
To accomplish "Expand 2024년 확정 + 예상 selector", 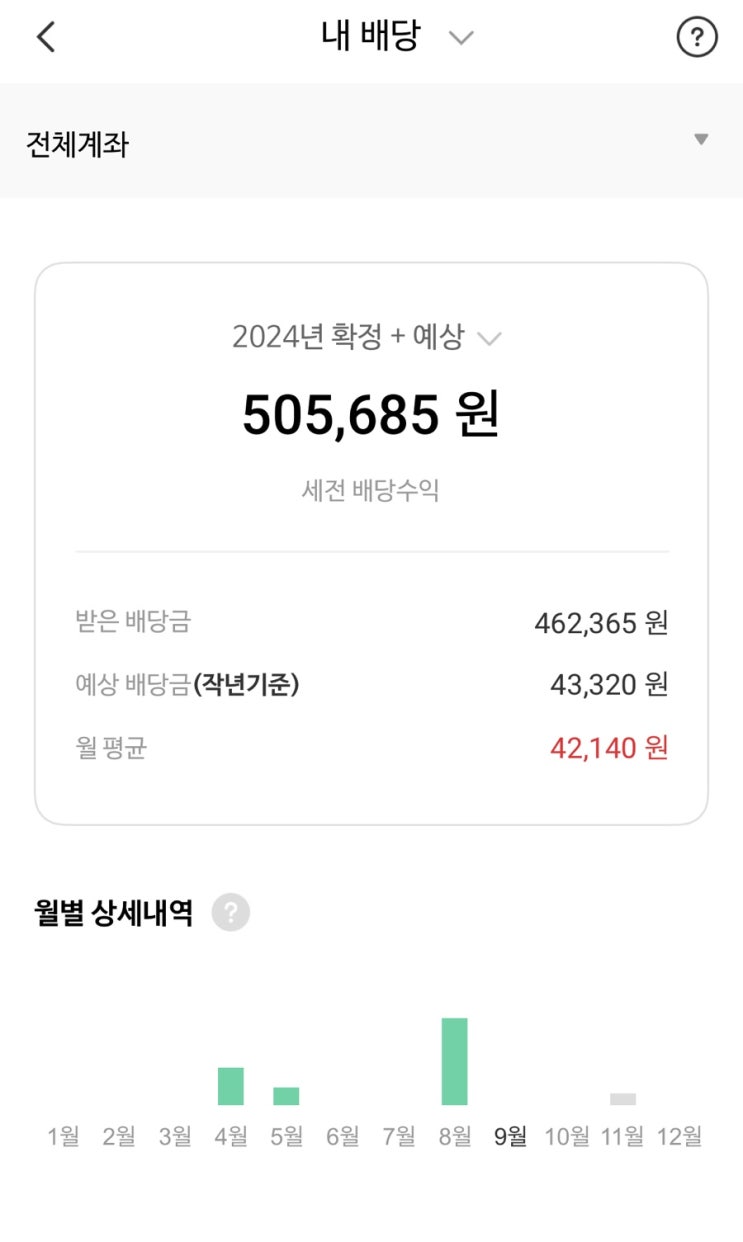I will pyautogui.click(x=367, y=337).
